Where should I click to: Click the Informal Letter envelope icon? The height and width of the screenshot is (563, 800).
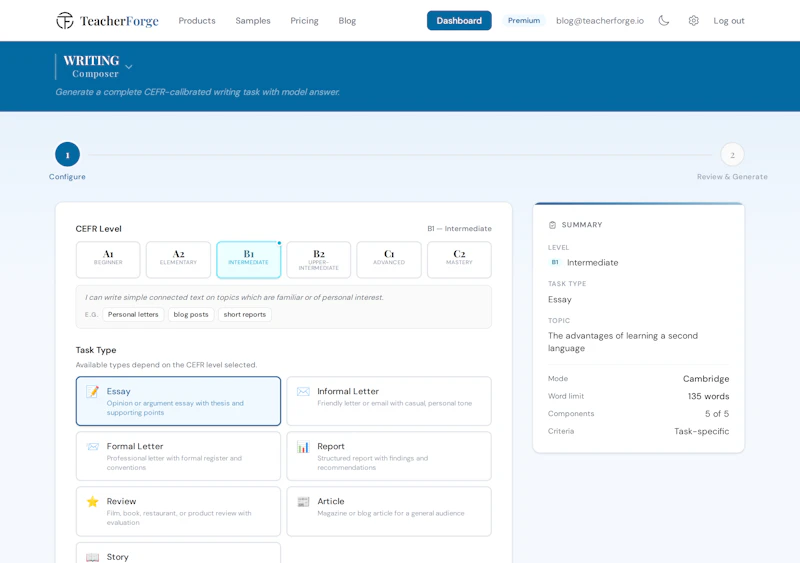pyautogui.click(x=303, y=391)
